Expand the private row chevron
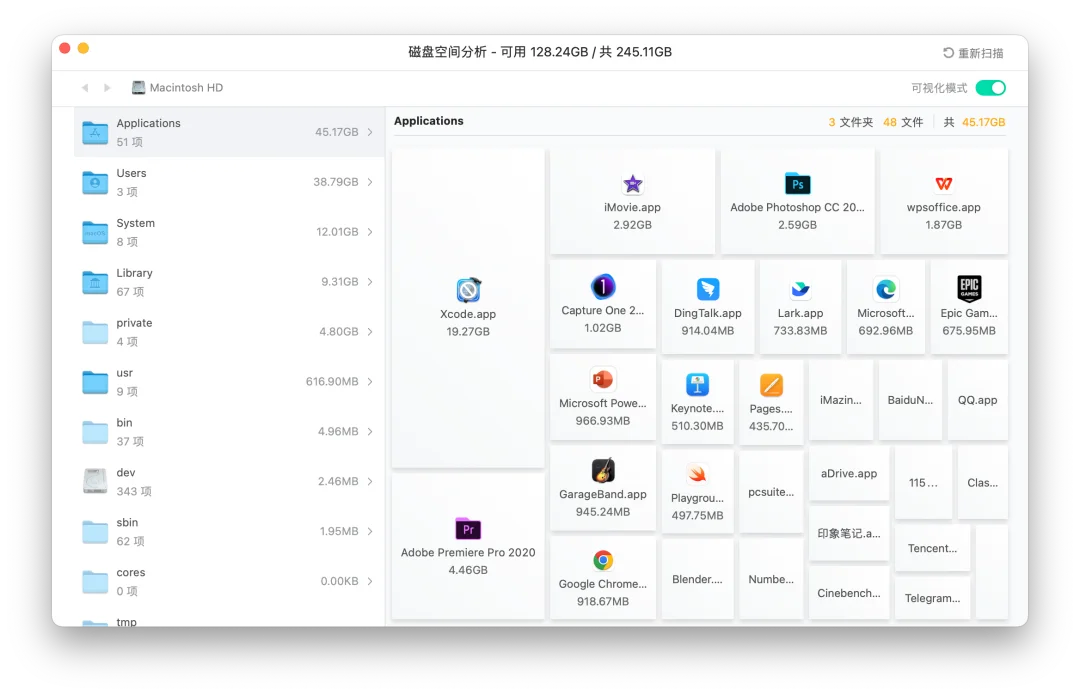 [x=370, y=332]
